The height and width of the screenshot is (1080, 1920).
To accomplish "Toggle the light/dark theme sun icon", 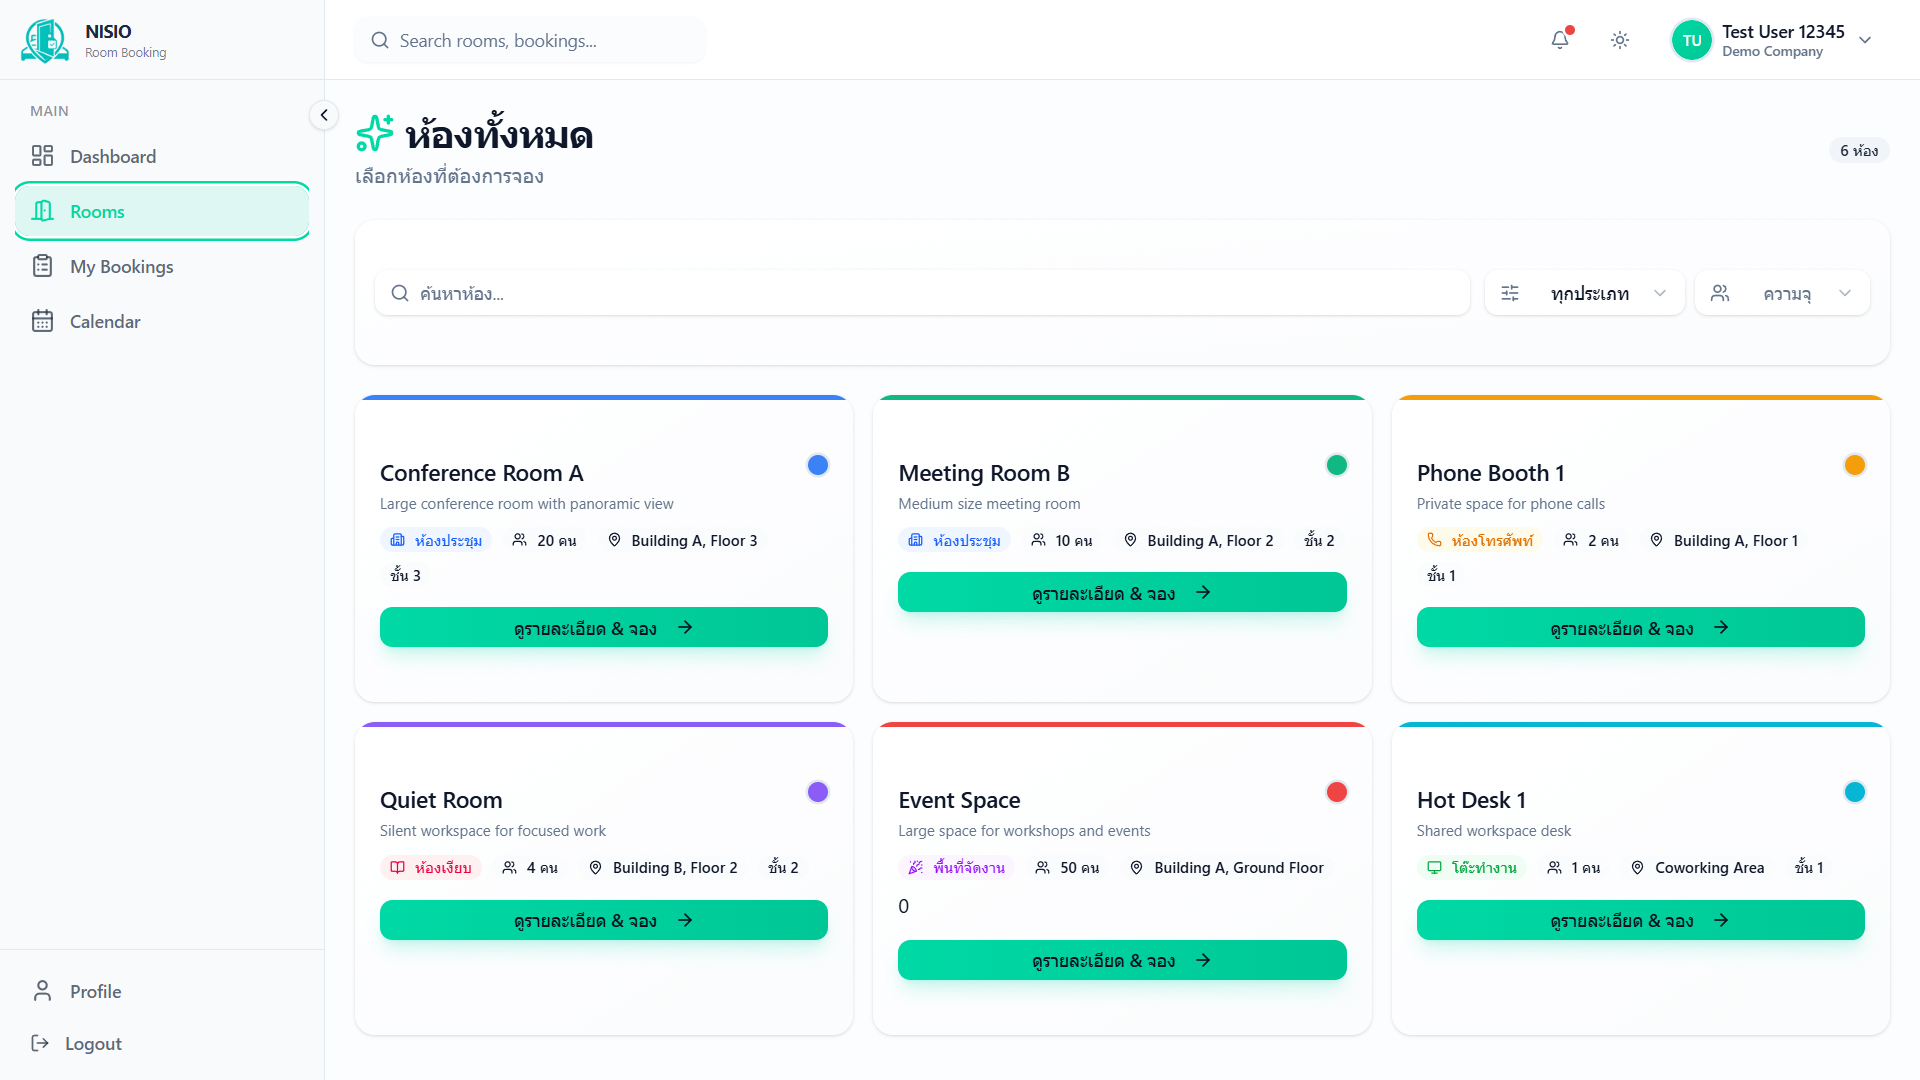I will click(x=1620, y=40).
